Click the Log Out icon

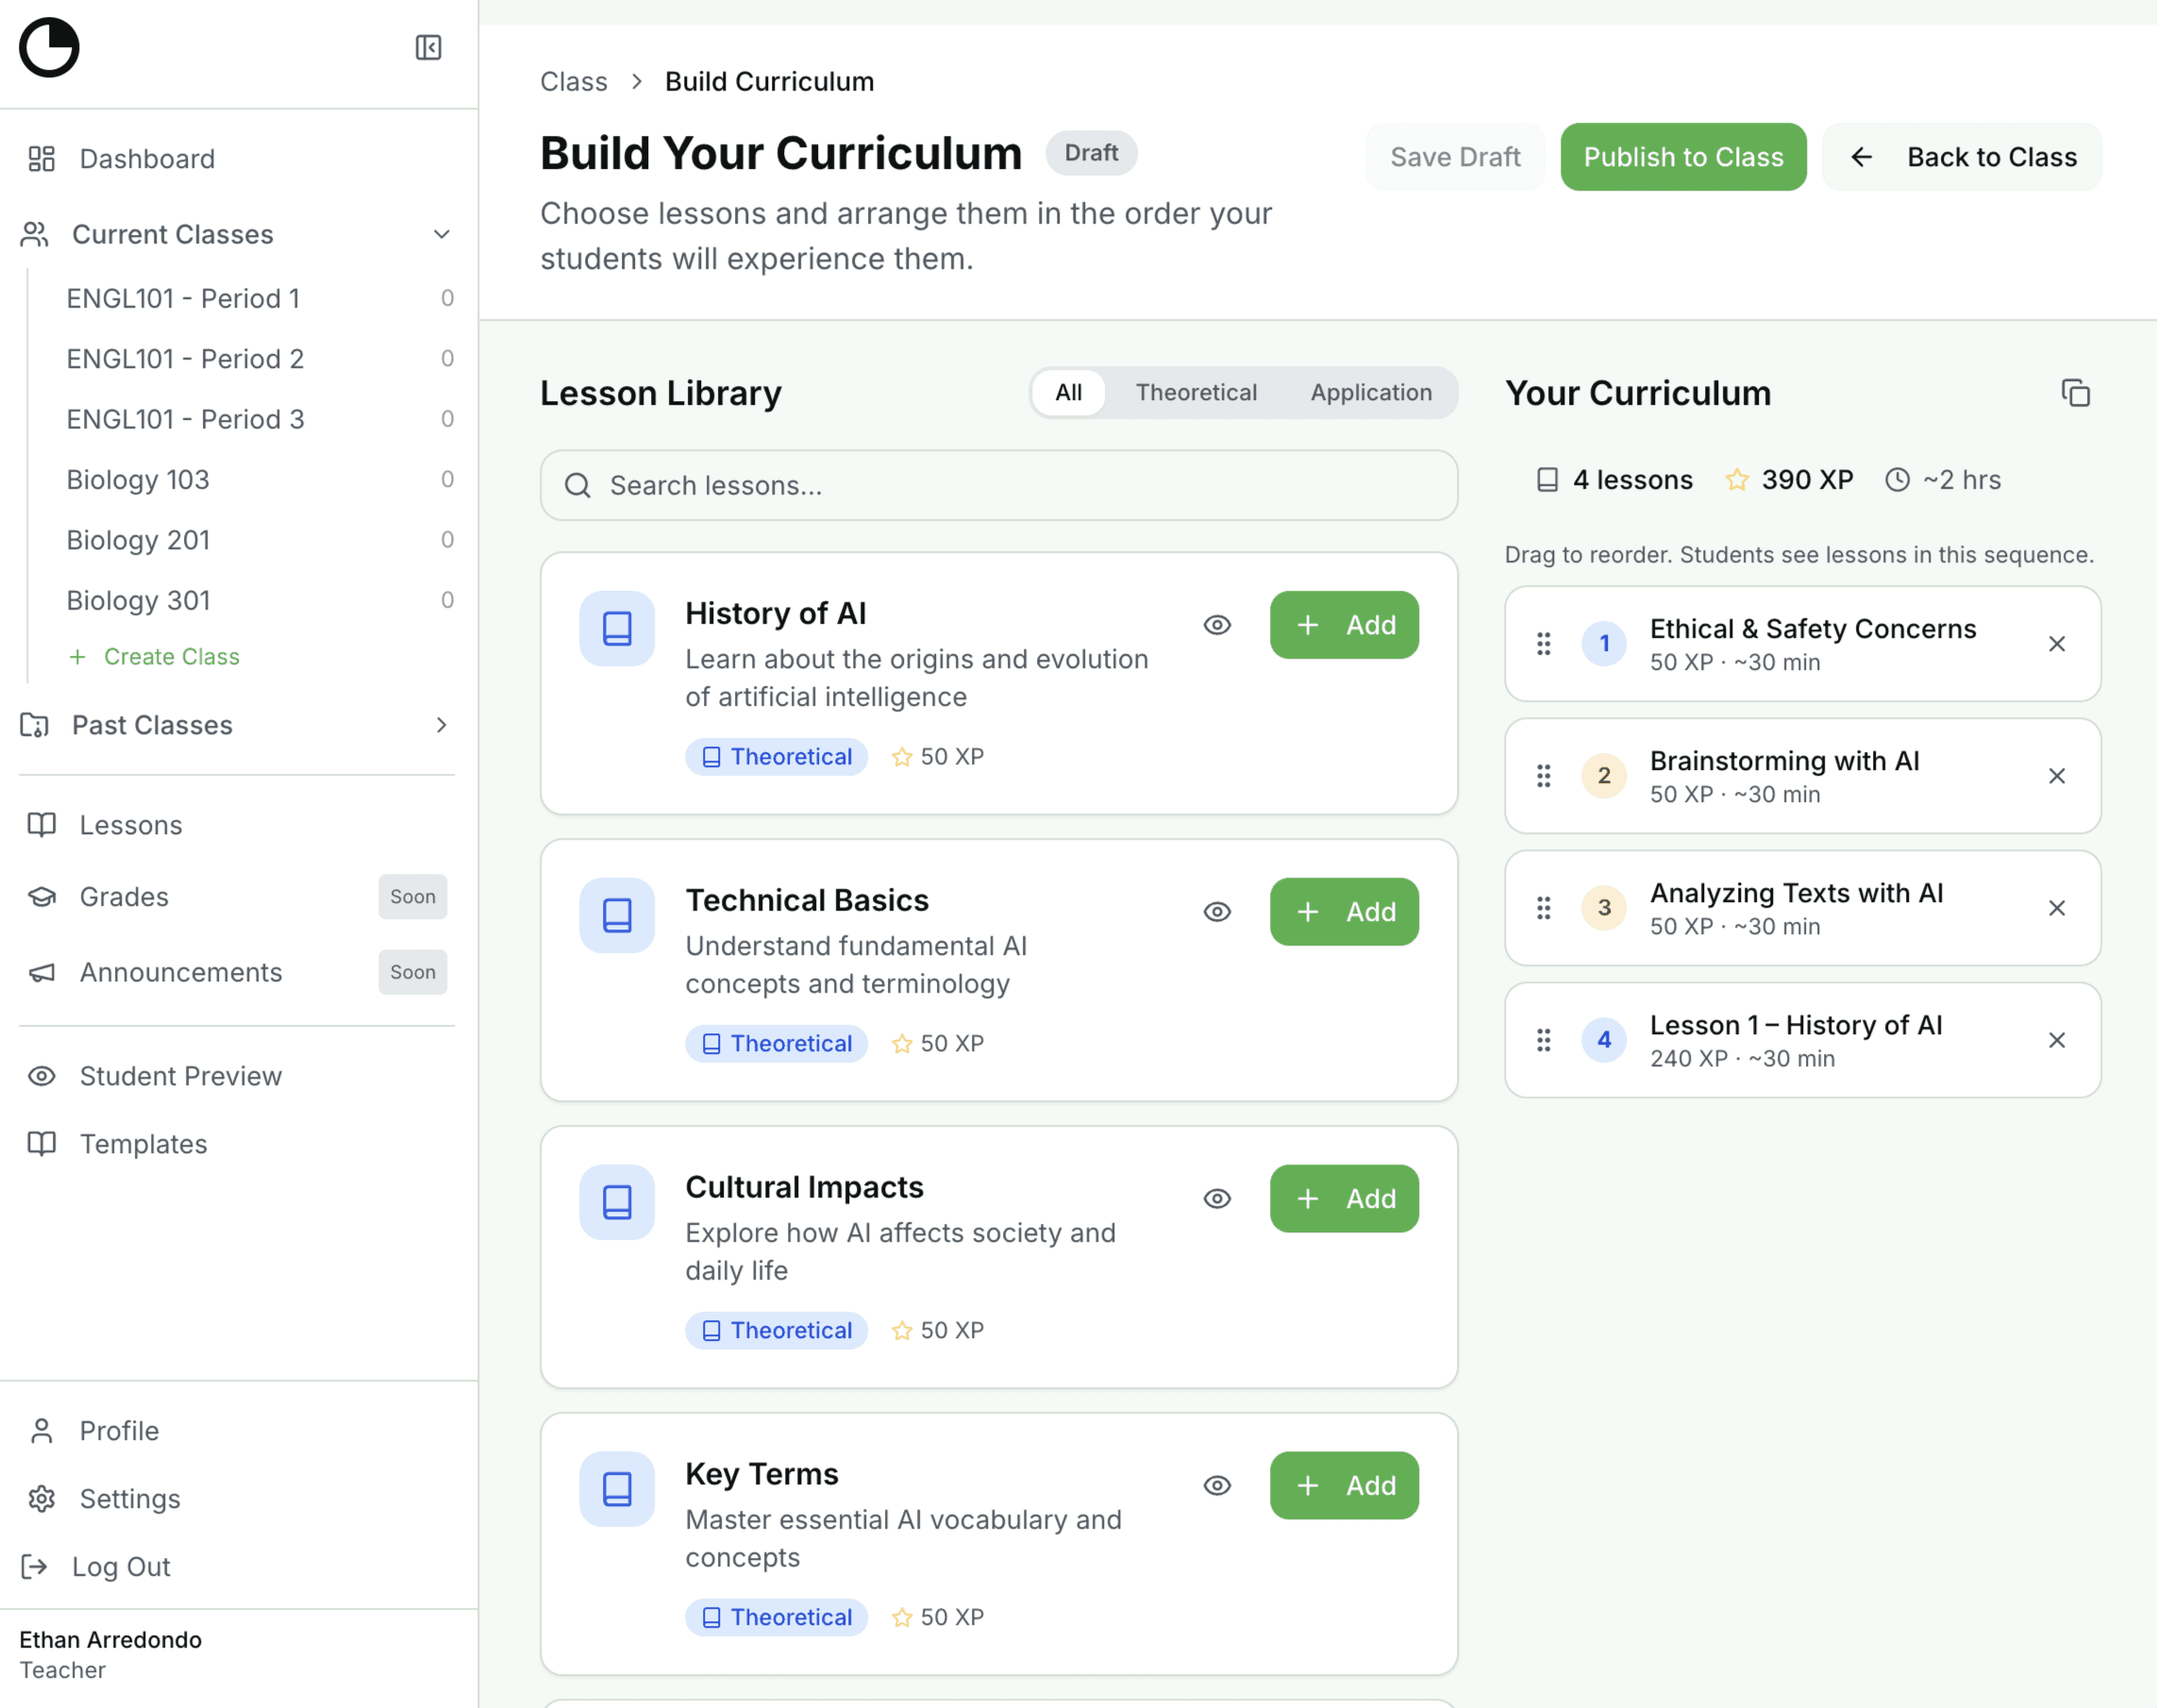35,1566
